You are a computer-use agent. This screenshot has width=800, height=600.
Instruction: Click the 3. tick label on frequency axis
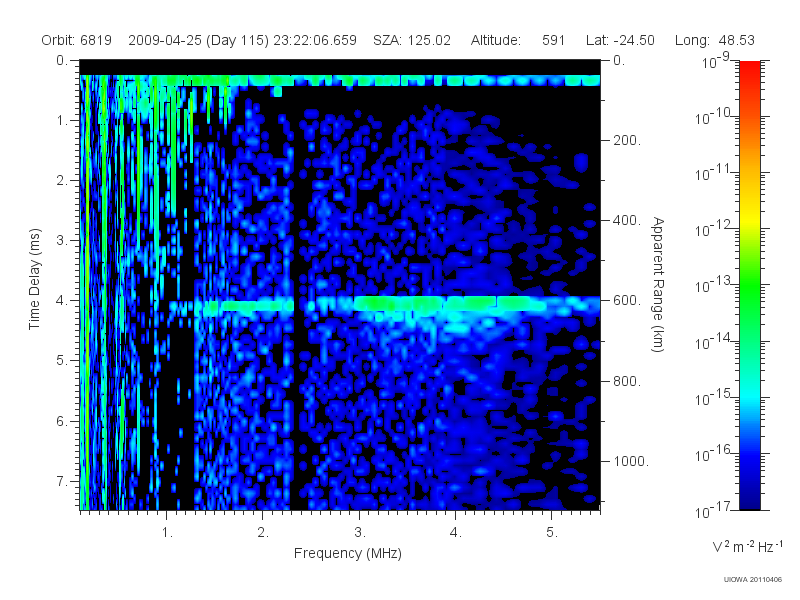pos(360,533)
